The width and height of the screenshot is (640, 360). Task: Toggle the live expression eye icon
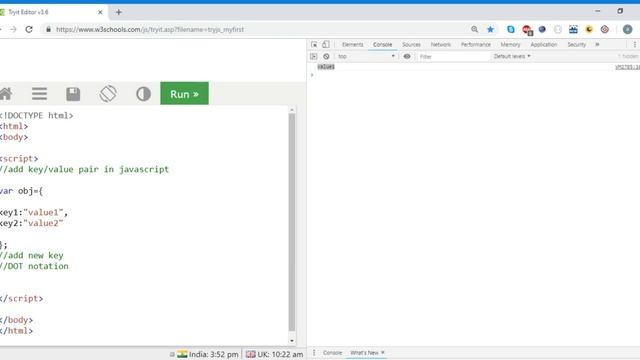tap(407, 56)
